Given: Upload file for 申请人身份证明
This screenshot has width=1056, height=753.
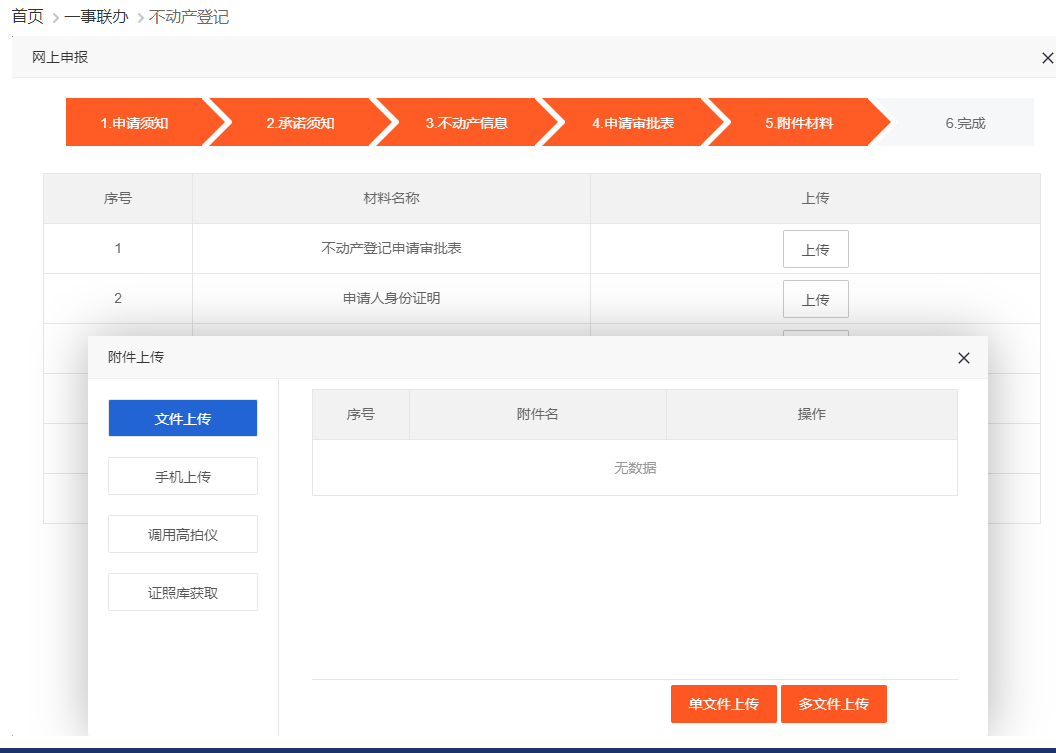Looking at the screenshot, I should tap(815, 300).
